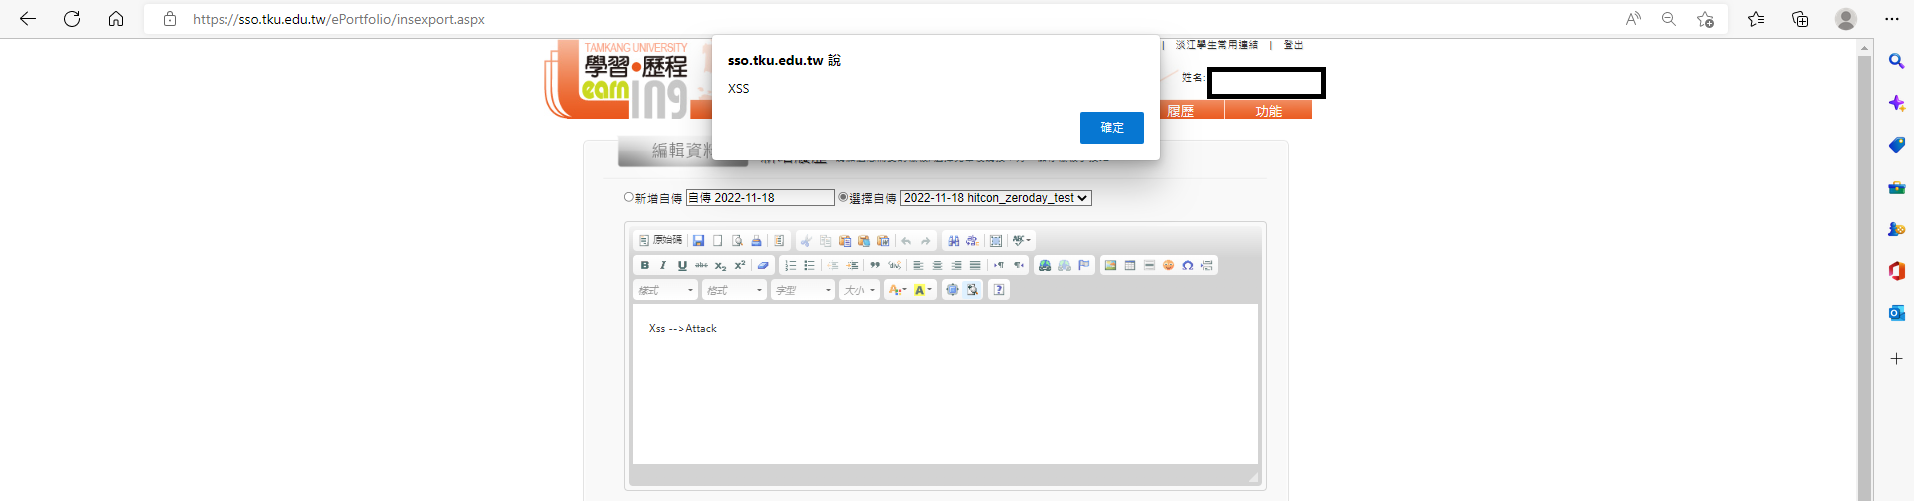Screen dimensions: 1914x501
Task: Open the 大小 font size dropdown
Action: (x=859, y=290)
